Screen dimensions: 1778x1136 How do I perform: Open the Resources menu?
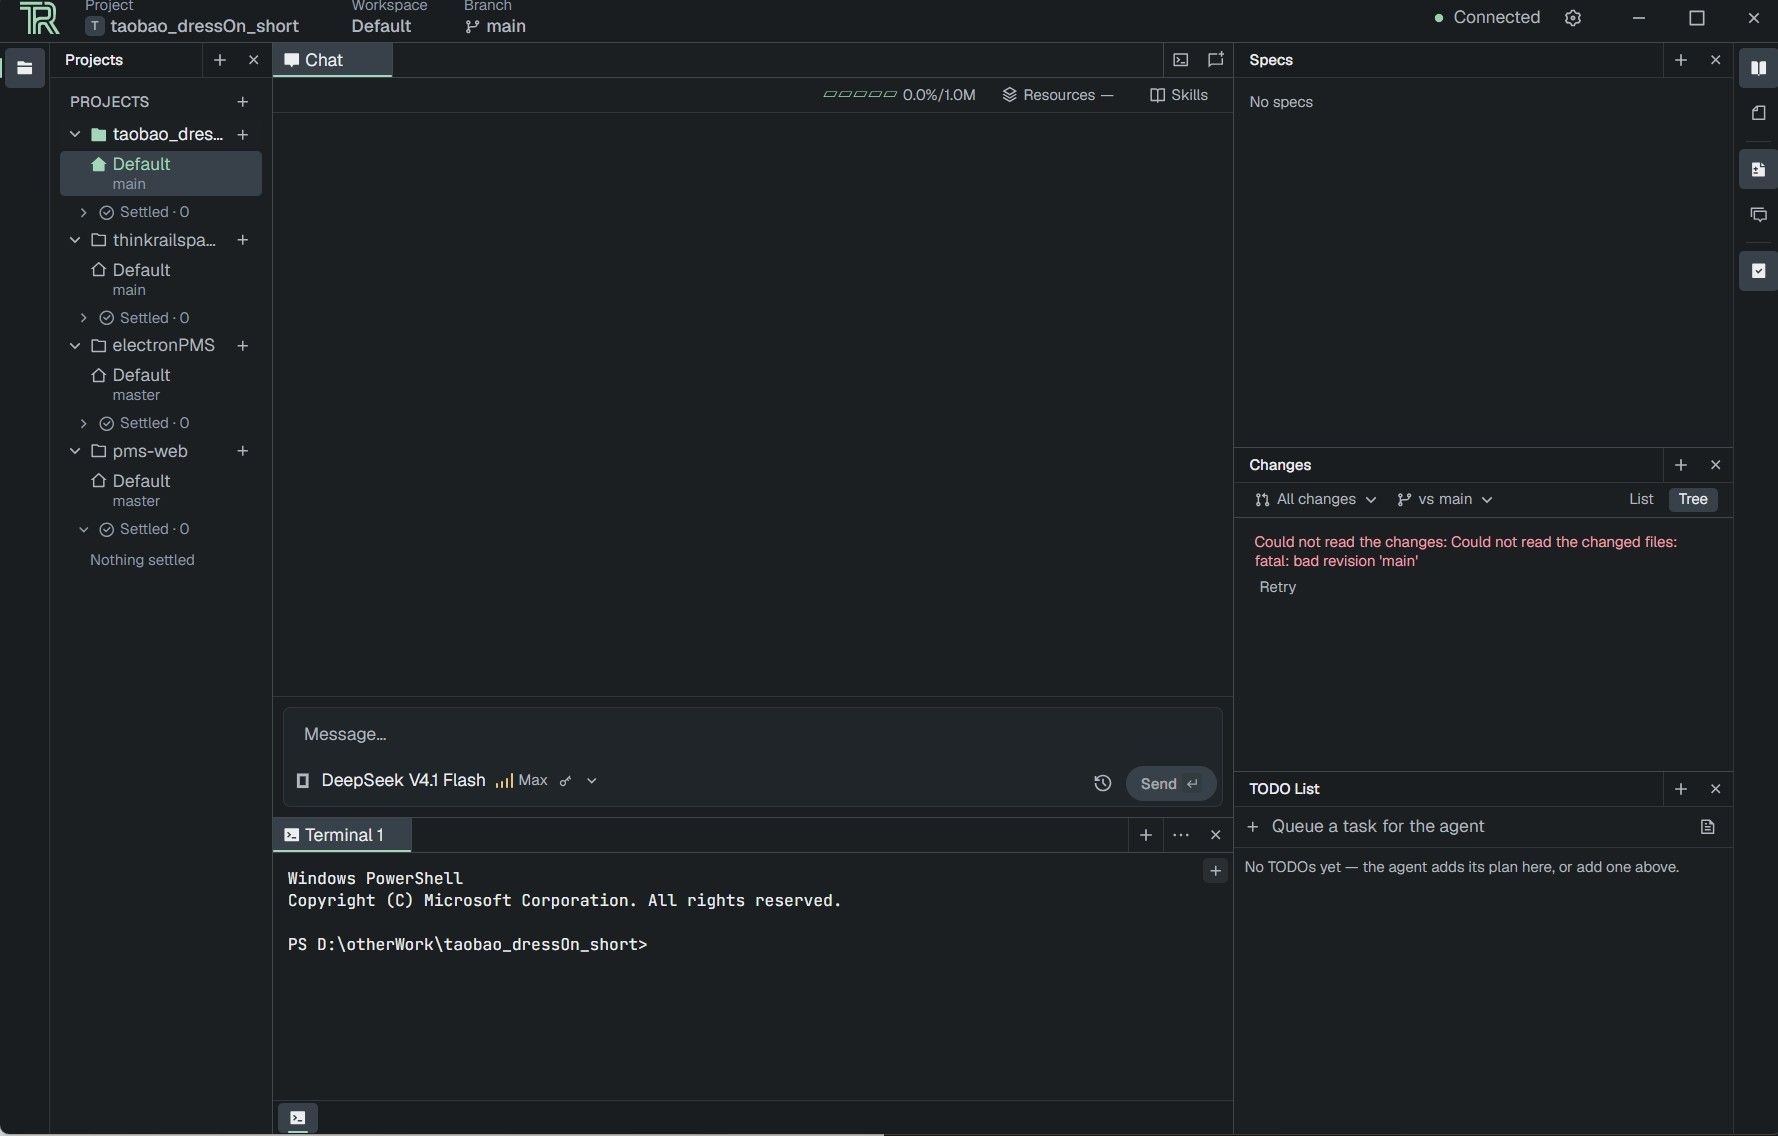point(1058,95)
